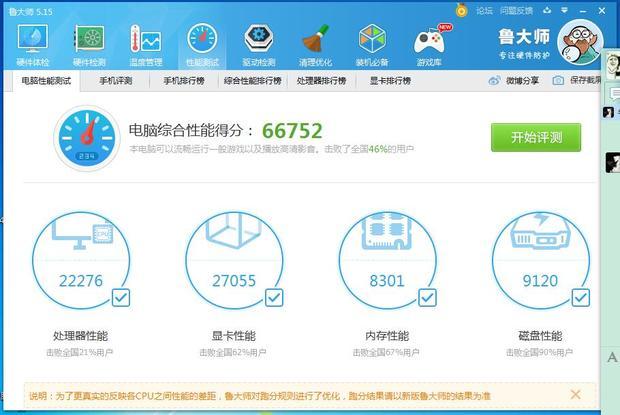Click the memory chip icon in circle
620x415 pixels.
coord(387,231)
